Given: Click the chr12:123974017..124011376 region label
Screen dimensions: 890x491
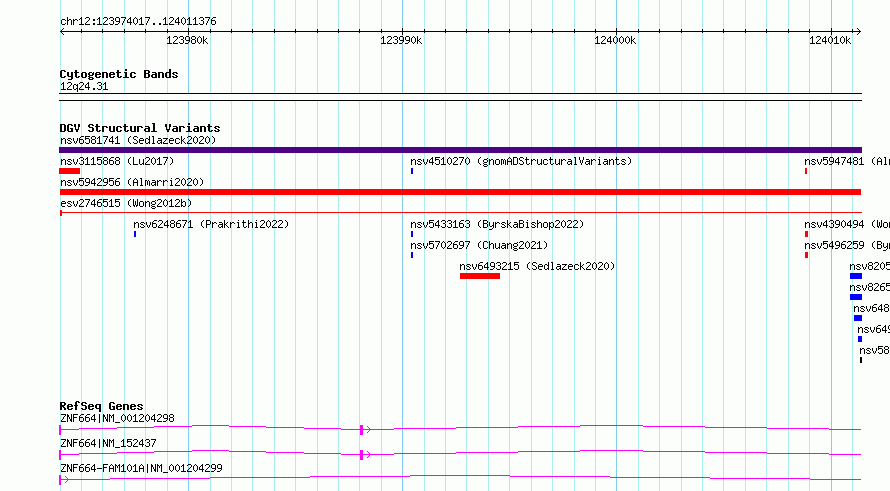Looking at the screenshot, I should tap(138, 21).
